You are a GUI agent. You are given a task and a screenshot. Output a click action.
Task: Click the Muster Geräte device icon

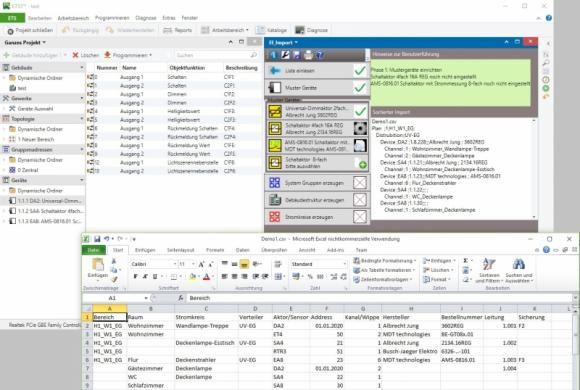pos(274,88)
